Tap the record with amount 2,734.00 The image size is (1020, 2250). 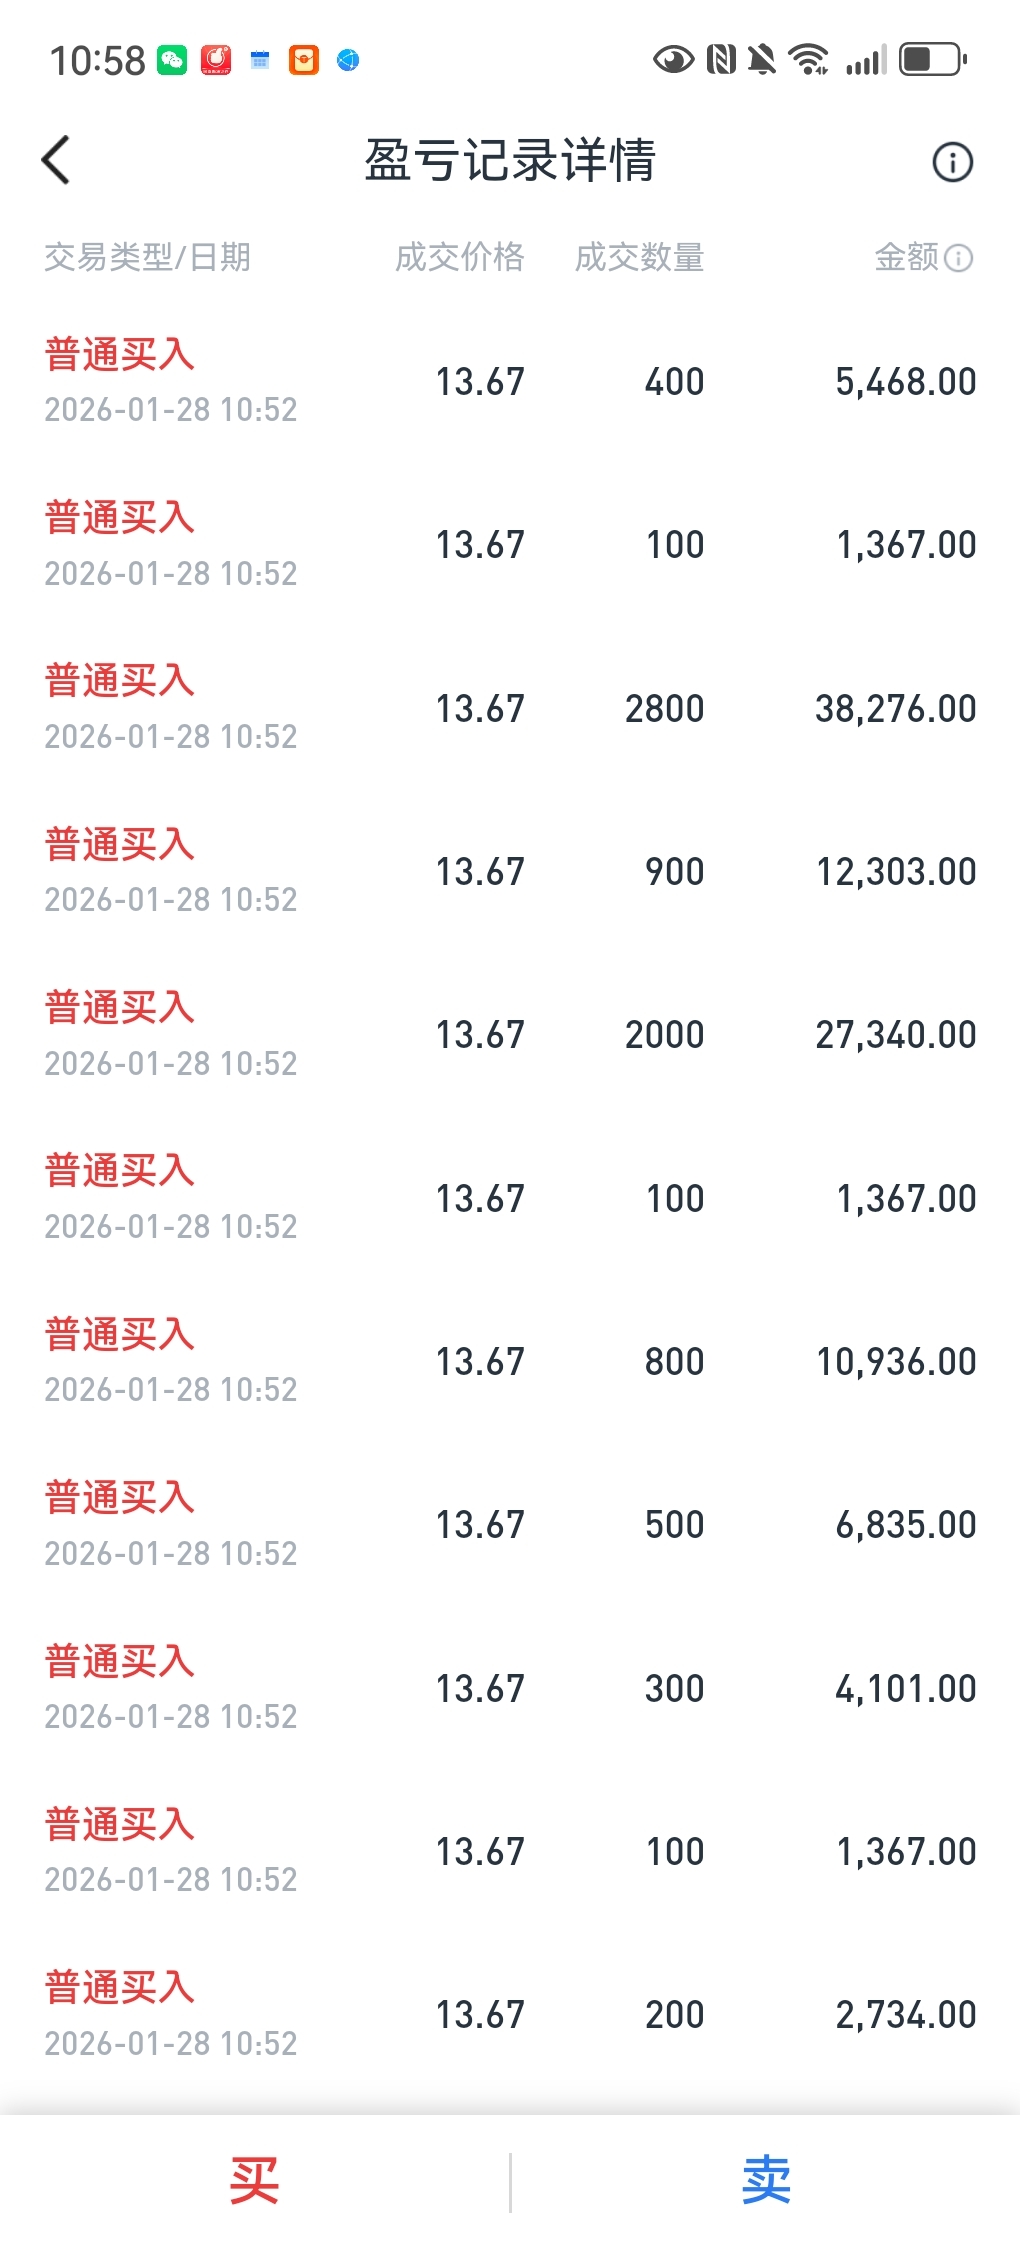click(x=510, y=2014)
